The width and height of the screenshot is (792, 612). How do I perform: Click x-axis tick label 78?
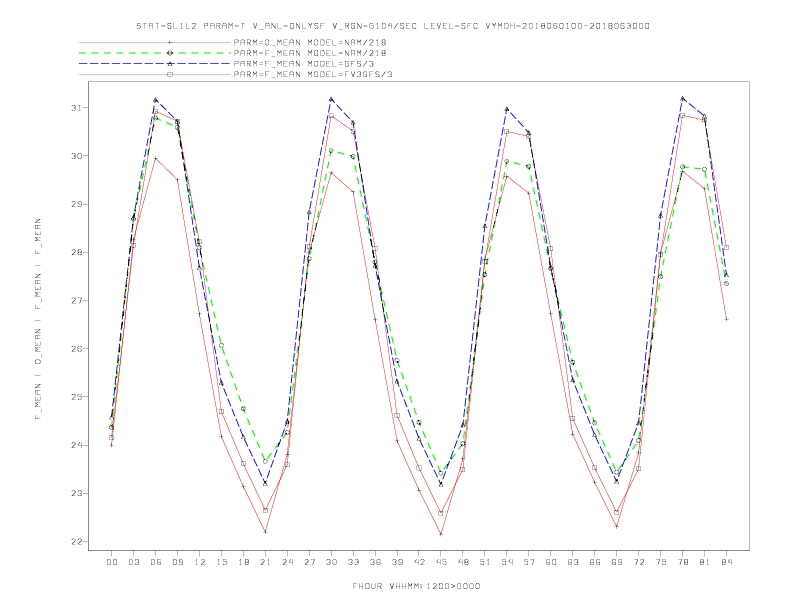click(683, 562)
